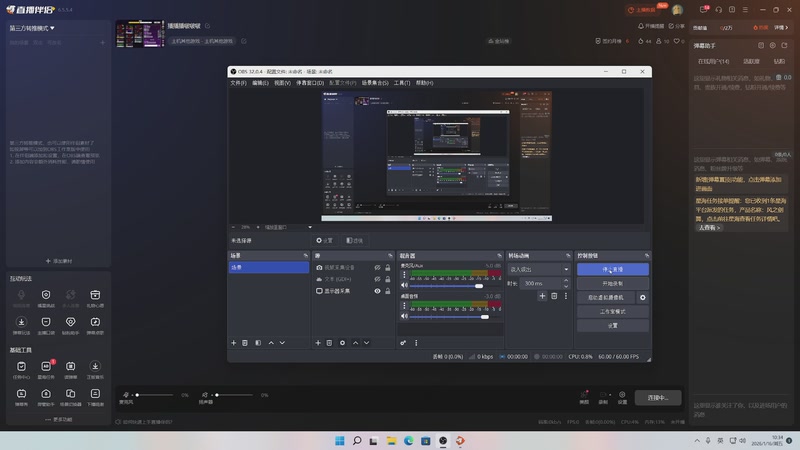Click 添加素材 in left panel
The width and height of the screenshot is (800, 450).
tap(59, 261)
